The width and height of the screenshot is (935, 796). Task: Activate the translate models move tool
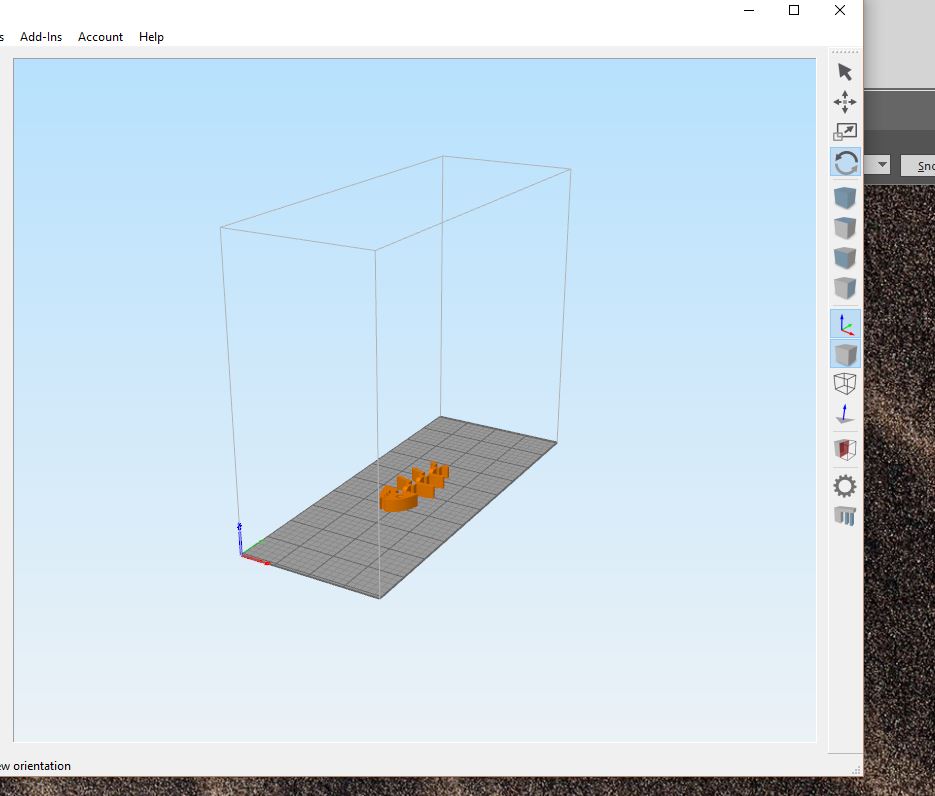pos(845,102)
